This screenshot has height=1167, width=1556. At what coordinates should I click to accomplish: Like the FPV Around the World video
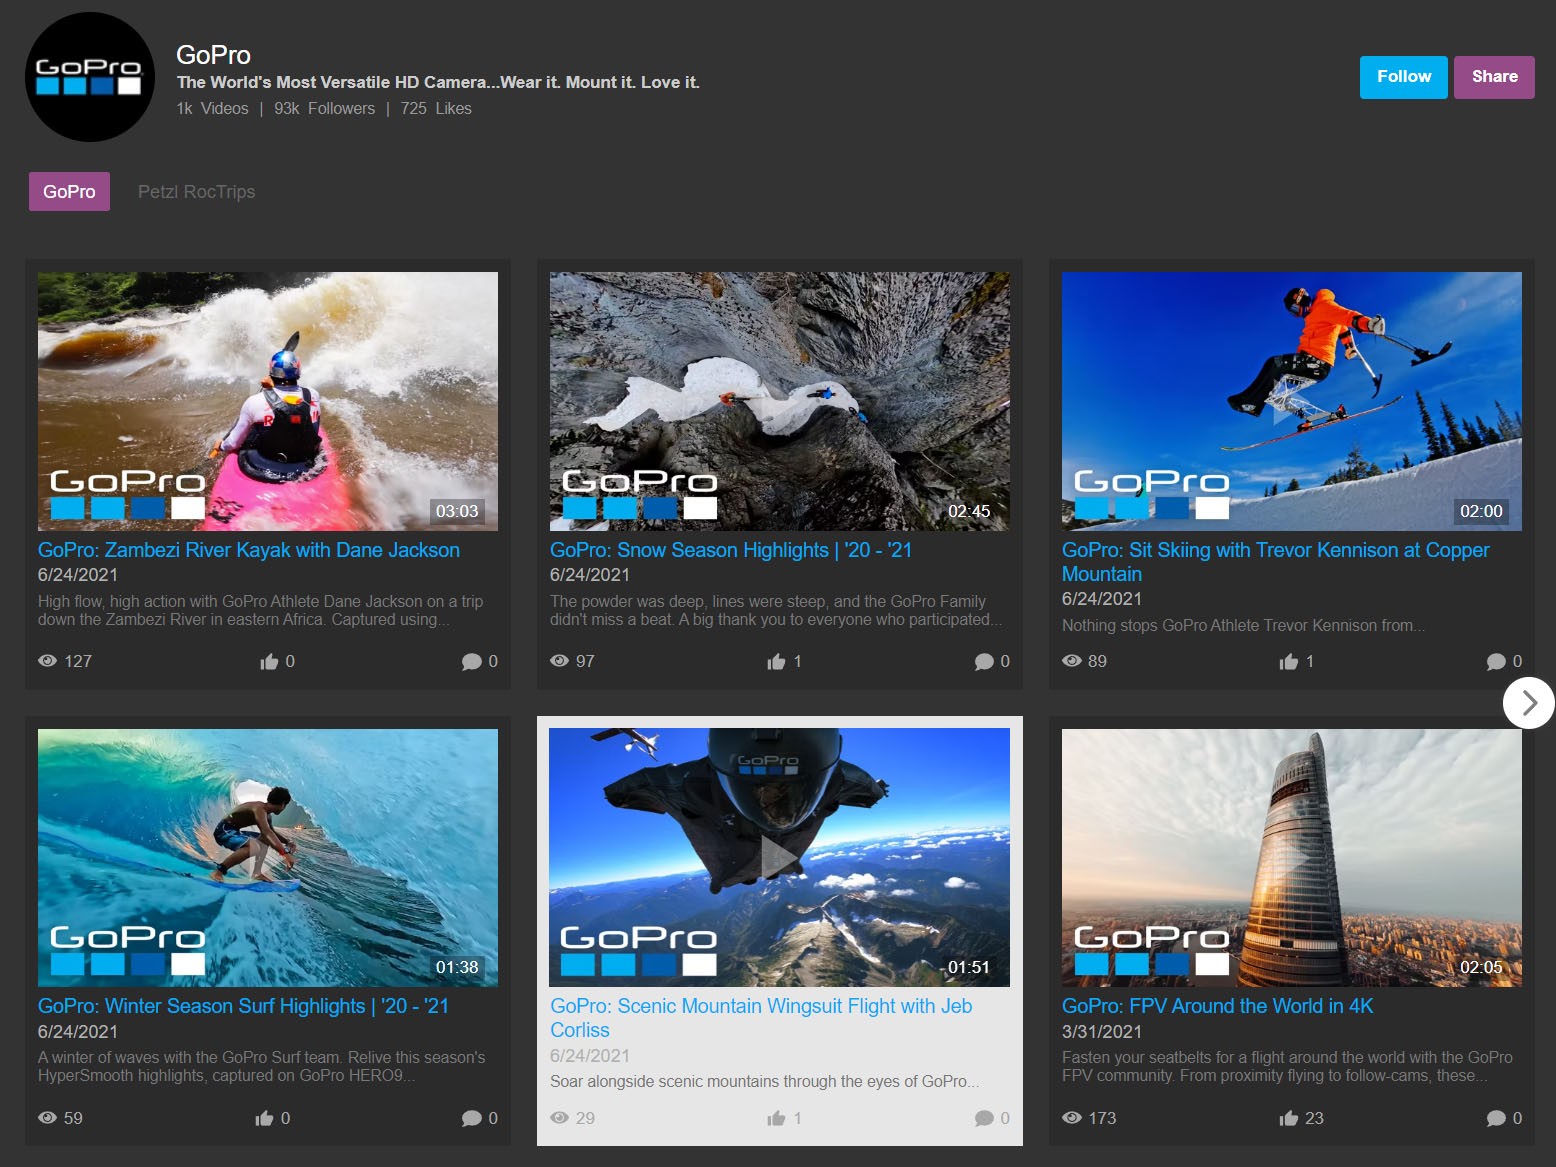click(x=1288, y=1118)
